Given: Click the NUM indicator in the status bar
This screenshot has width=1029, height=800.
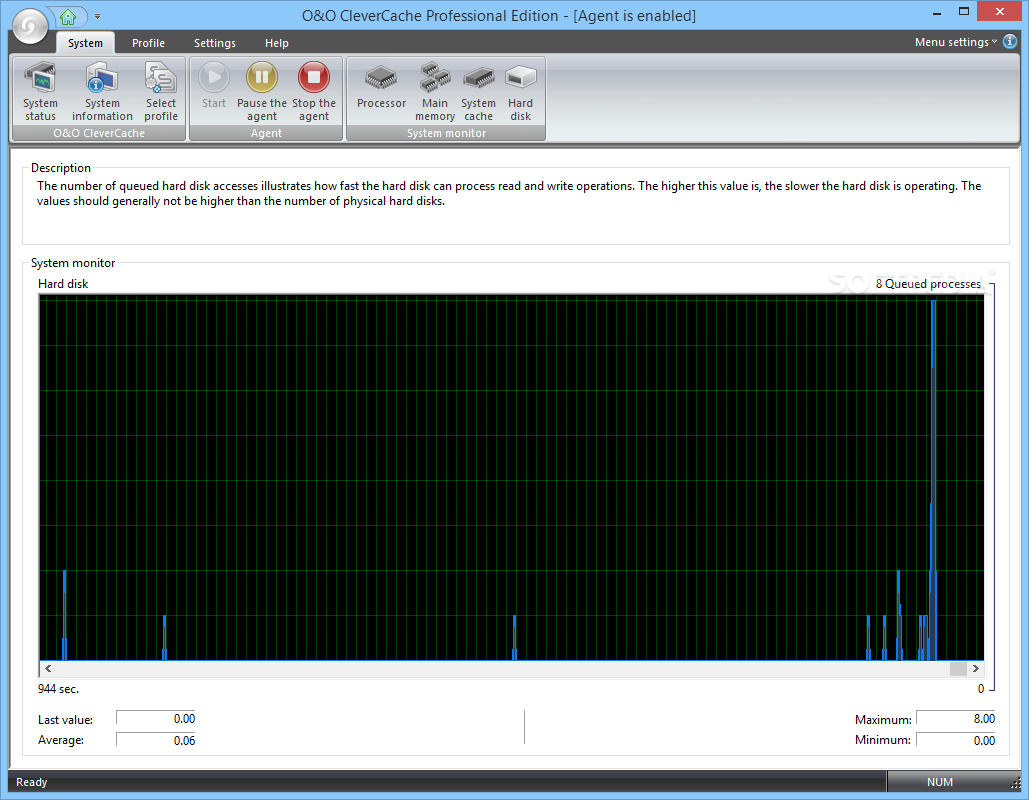Looking at the screenshot, I should pos(940,782).
